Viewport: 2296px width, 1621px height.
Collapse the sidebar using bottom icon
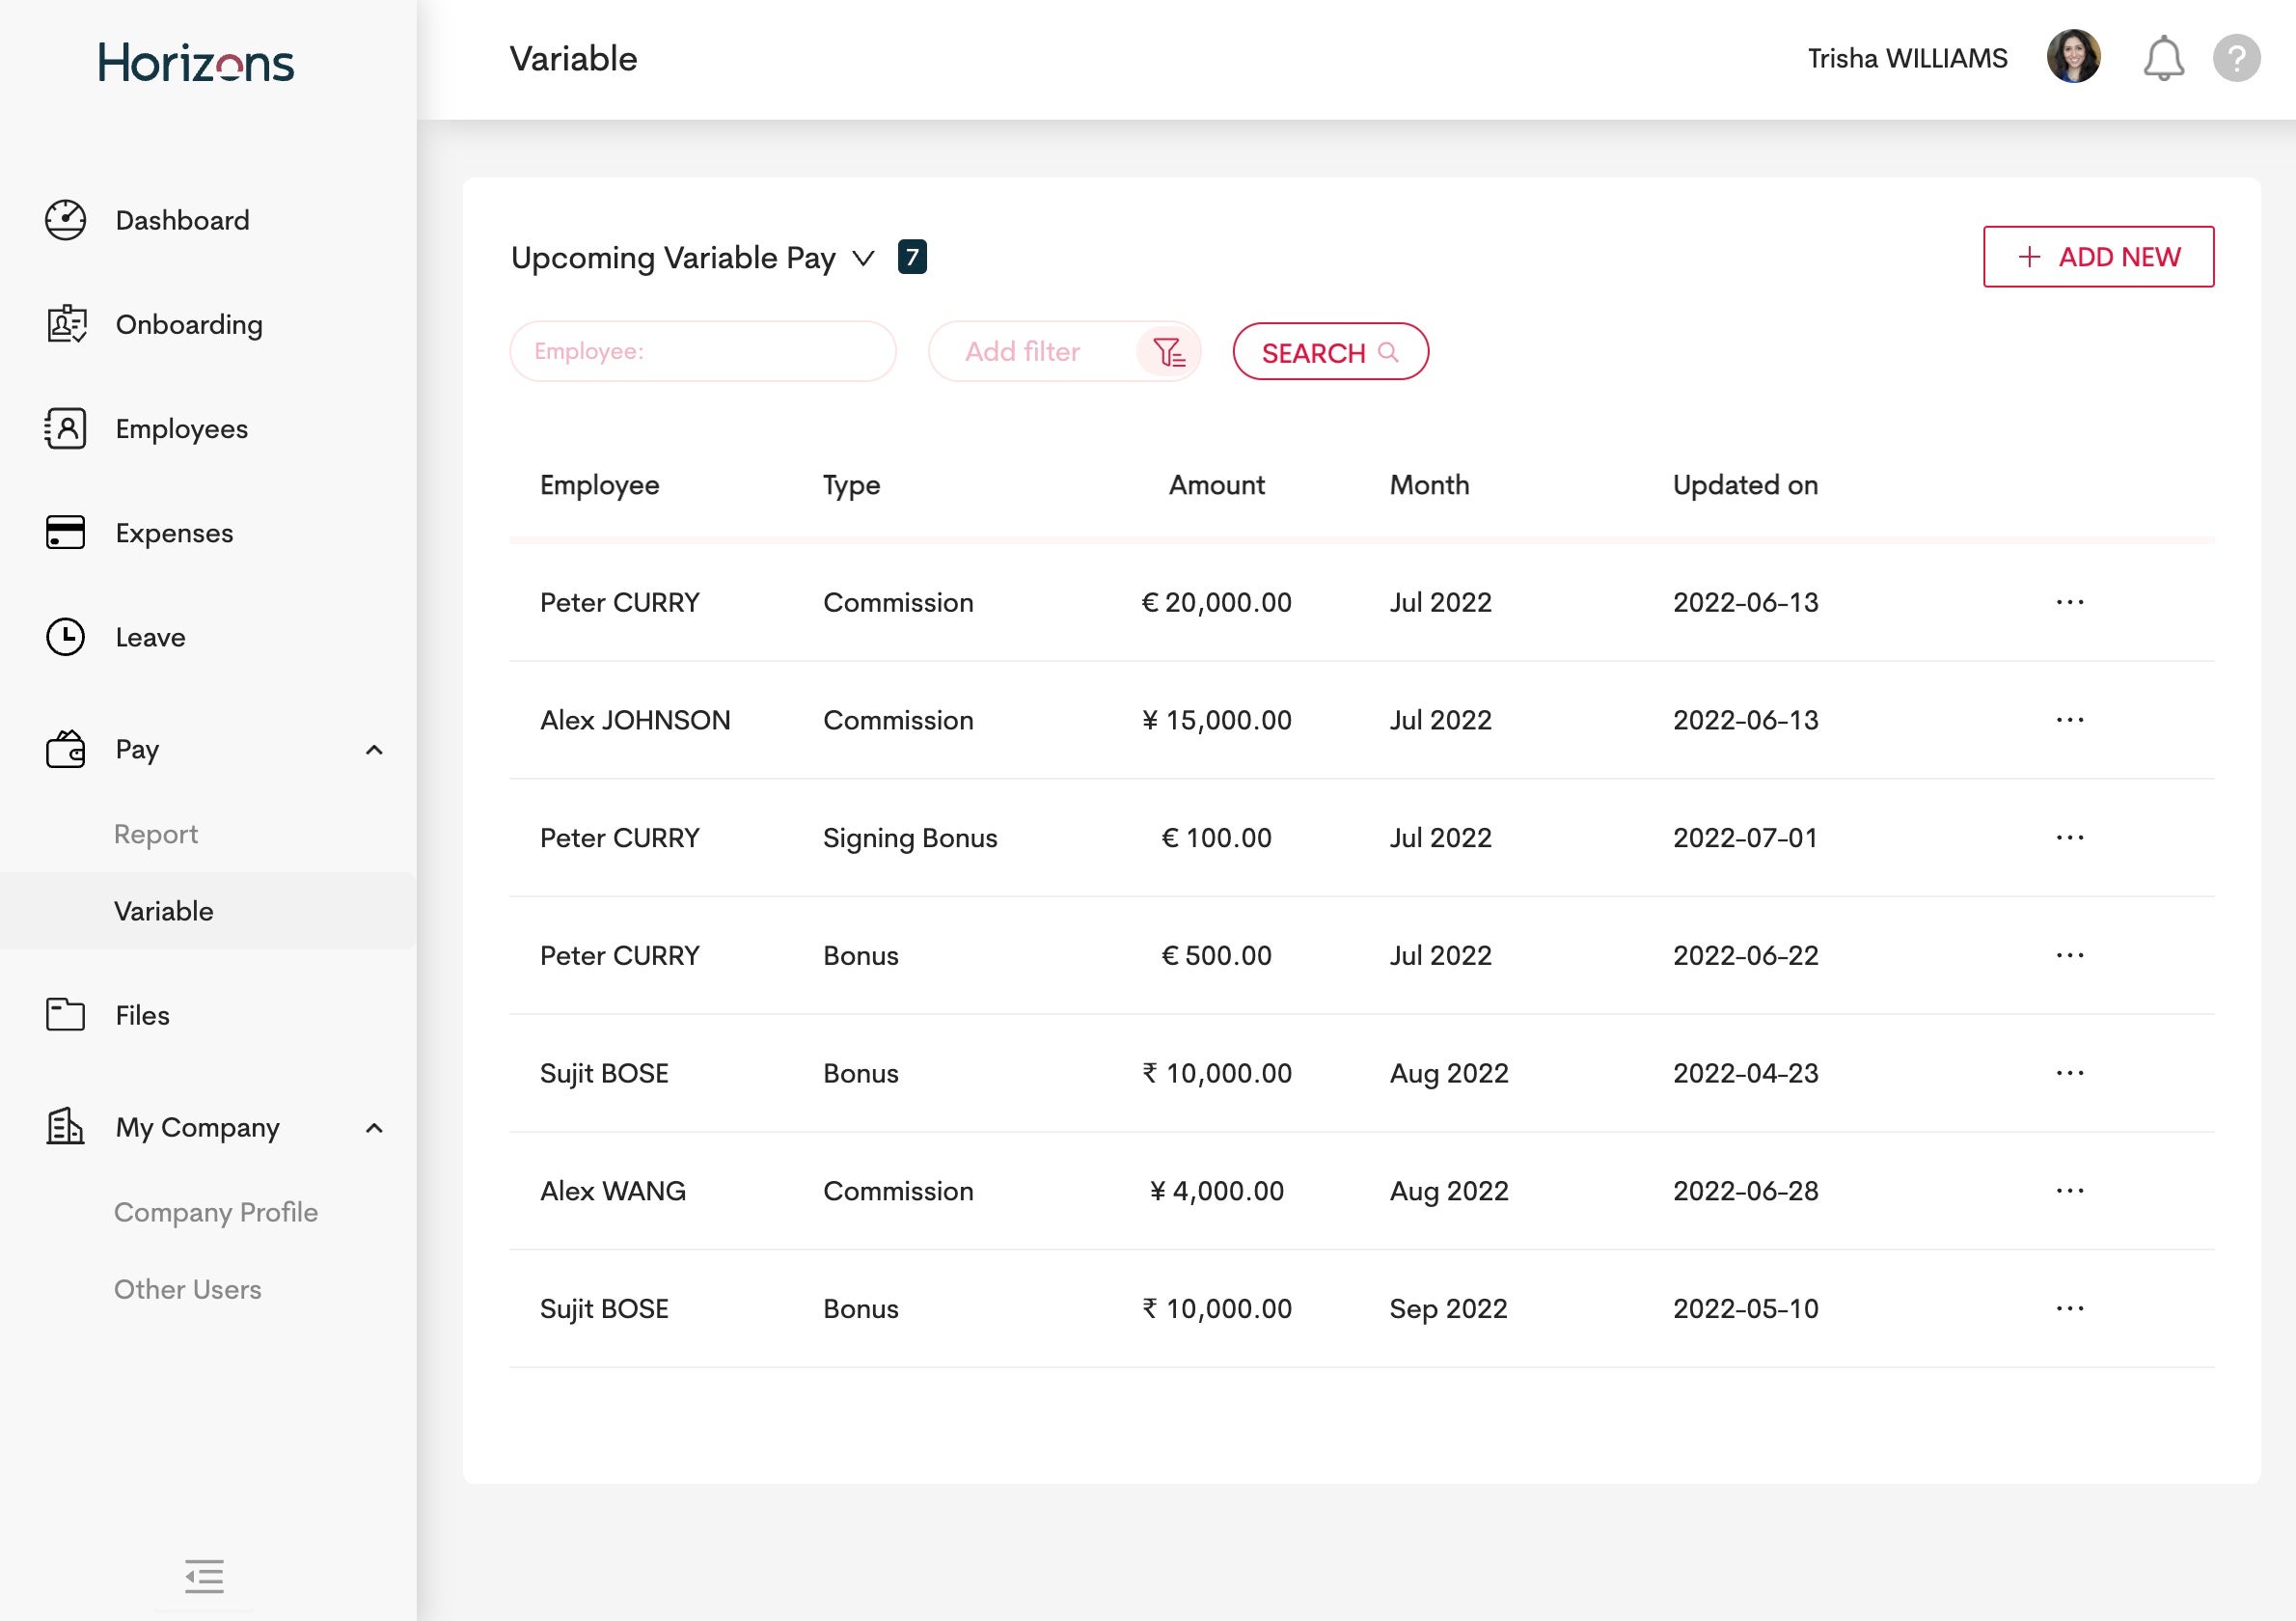click(x=204, y=1576)
